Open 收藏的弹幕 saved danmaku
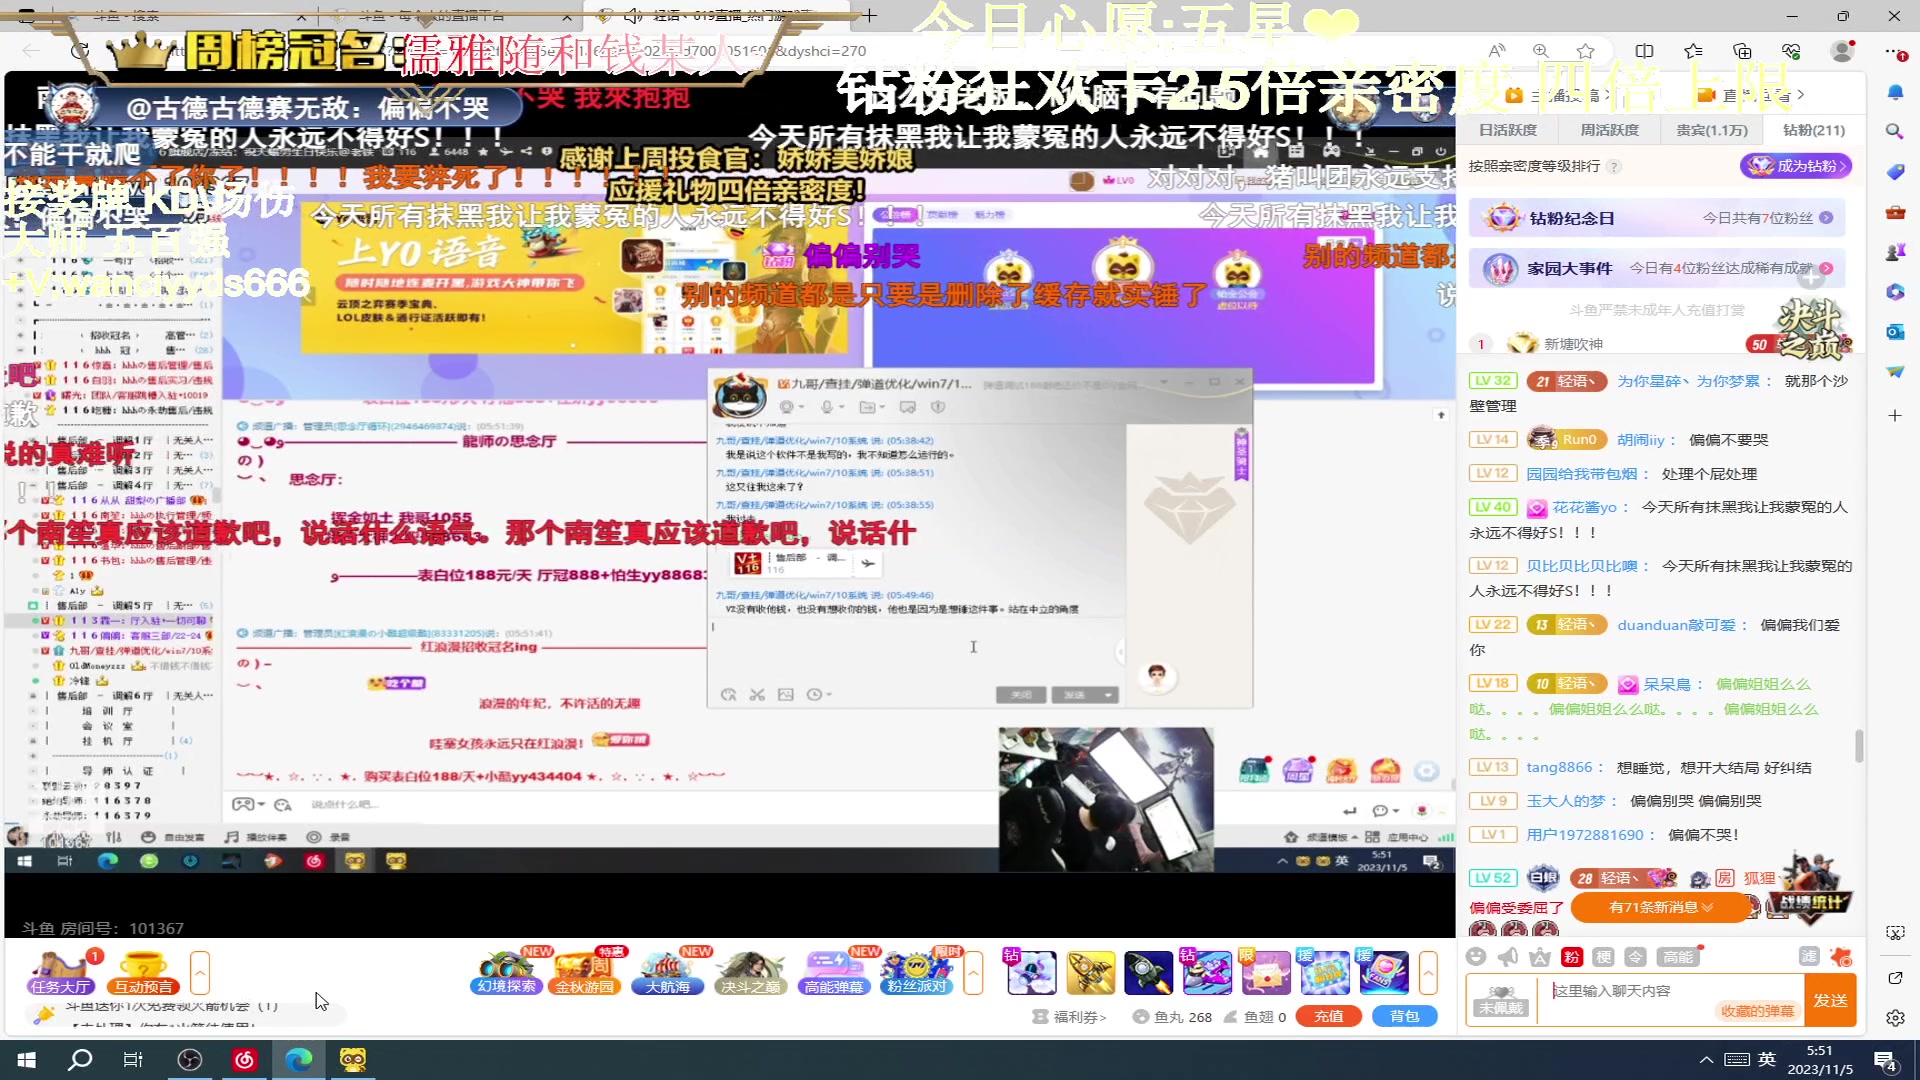This screenshot has height=1080, width=1920. point(1757,1011)
